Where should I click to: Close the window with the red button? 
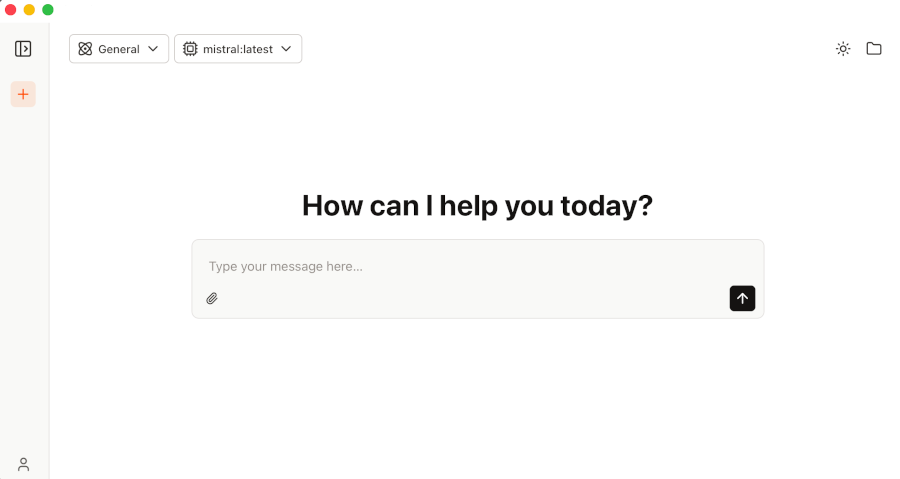11,10
